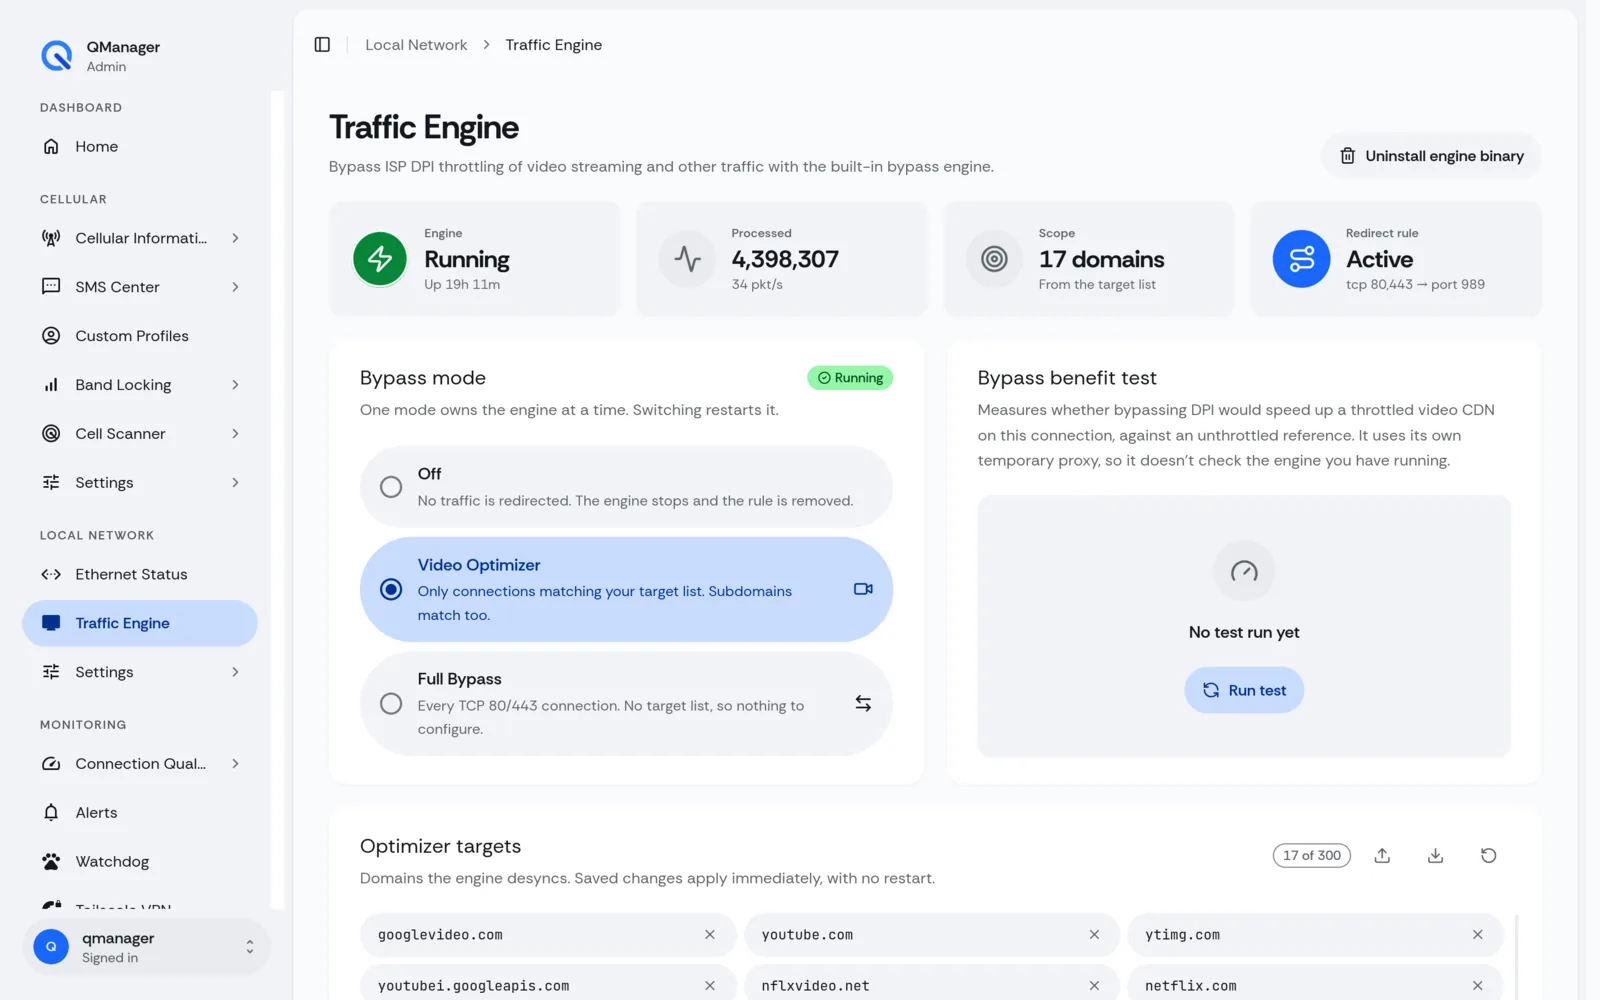Run the bypass benefit test
The height and width of the screenshot is (1000, 1600).
(1244, 690)
